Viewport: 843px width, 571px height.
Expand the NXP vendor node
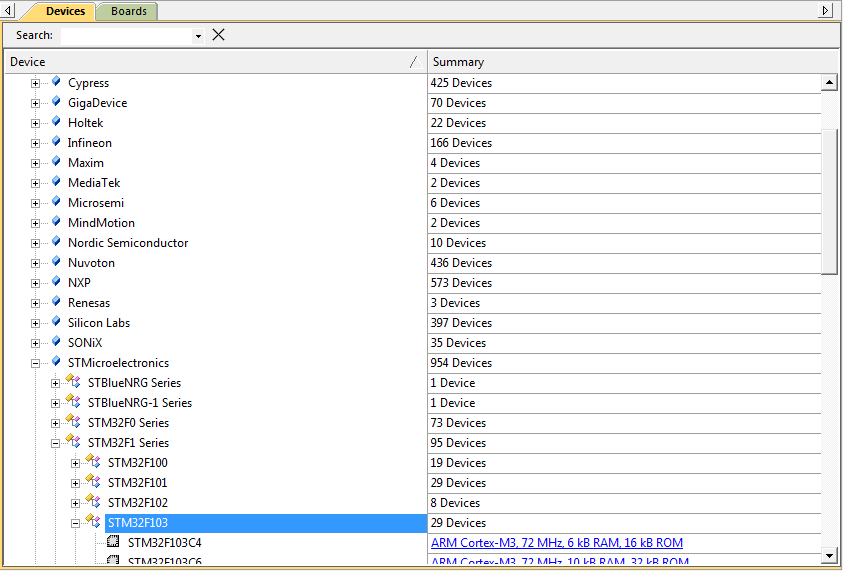click(x=35, y=283)
